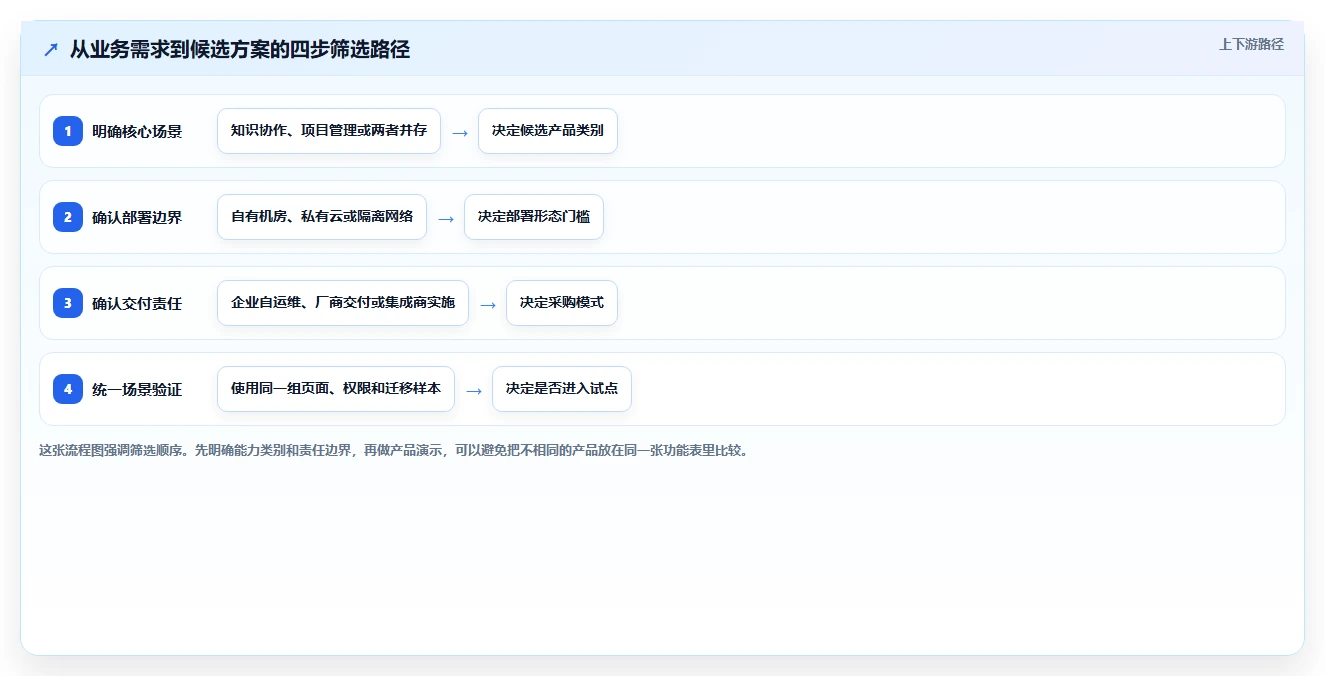1325x676 pixels.
Task: Select the 统一场景验证 step label
Action: [137, 389]
